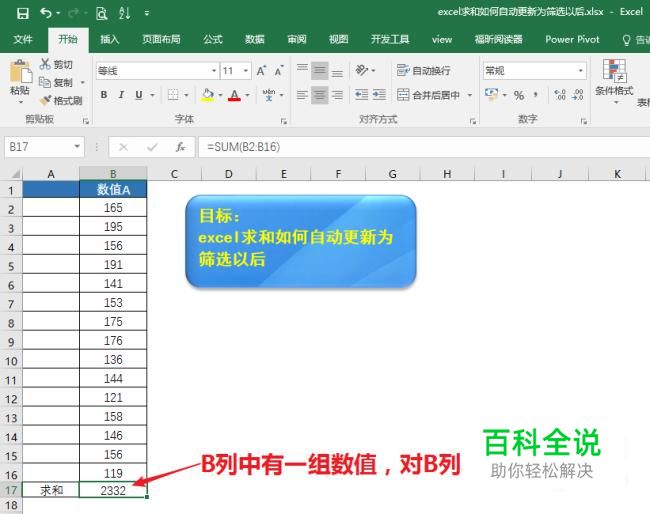
Task: Switch to 数据 Data tab
Action: coord(255,39)
